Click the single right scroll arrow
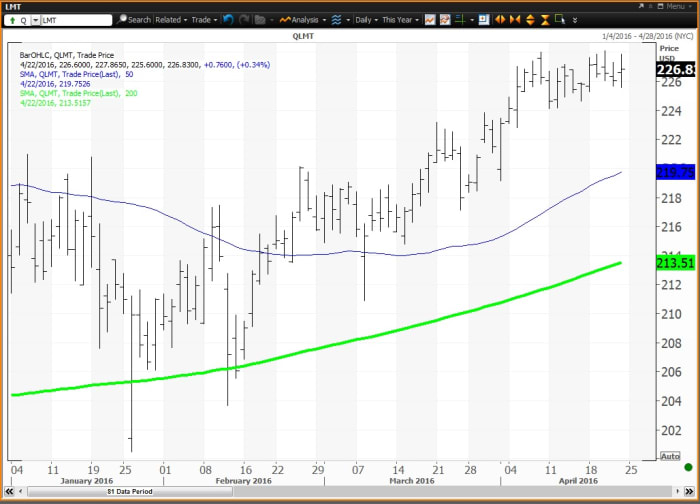Screen dimensions: 700x504 (x=677, y=492)
